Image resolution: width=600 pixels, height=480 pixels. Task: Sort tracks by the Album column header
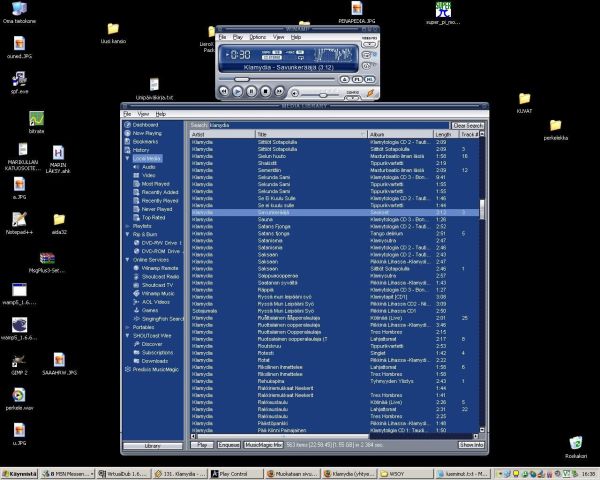[378, 133]
